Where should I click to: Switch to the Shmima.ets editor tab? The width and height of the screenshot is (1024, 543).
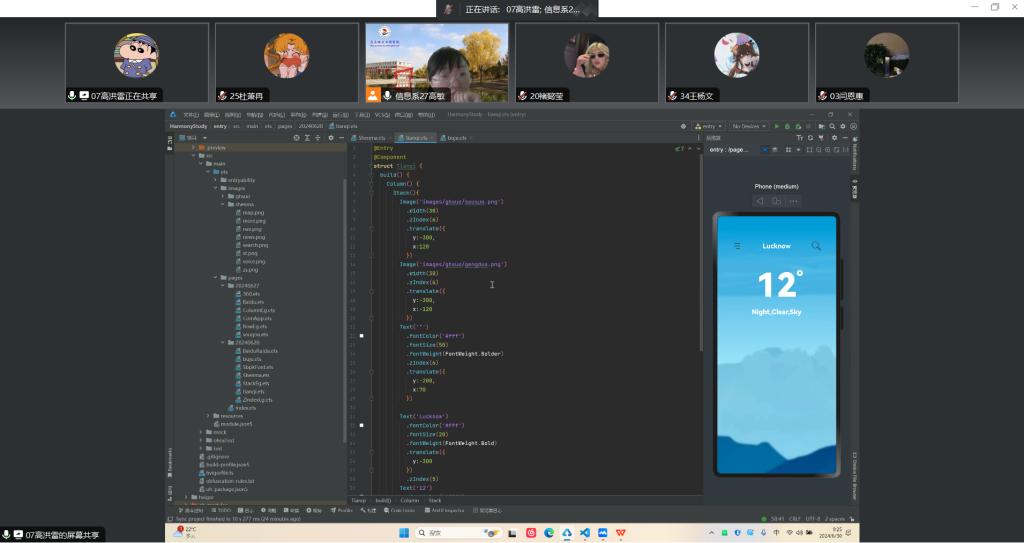pos(370,138)
